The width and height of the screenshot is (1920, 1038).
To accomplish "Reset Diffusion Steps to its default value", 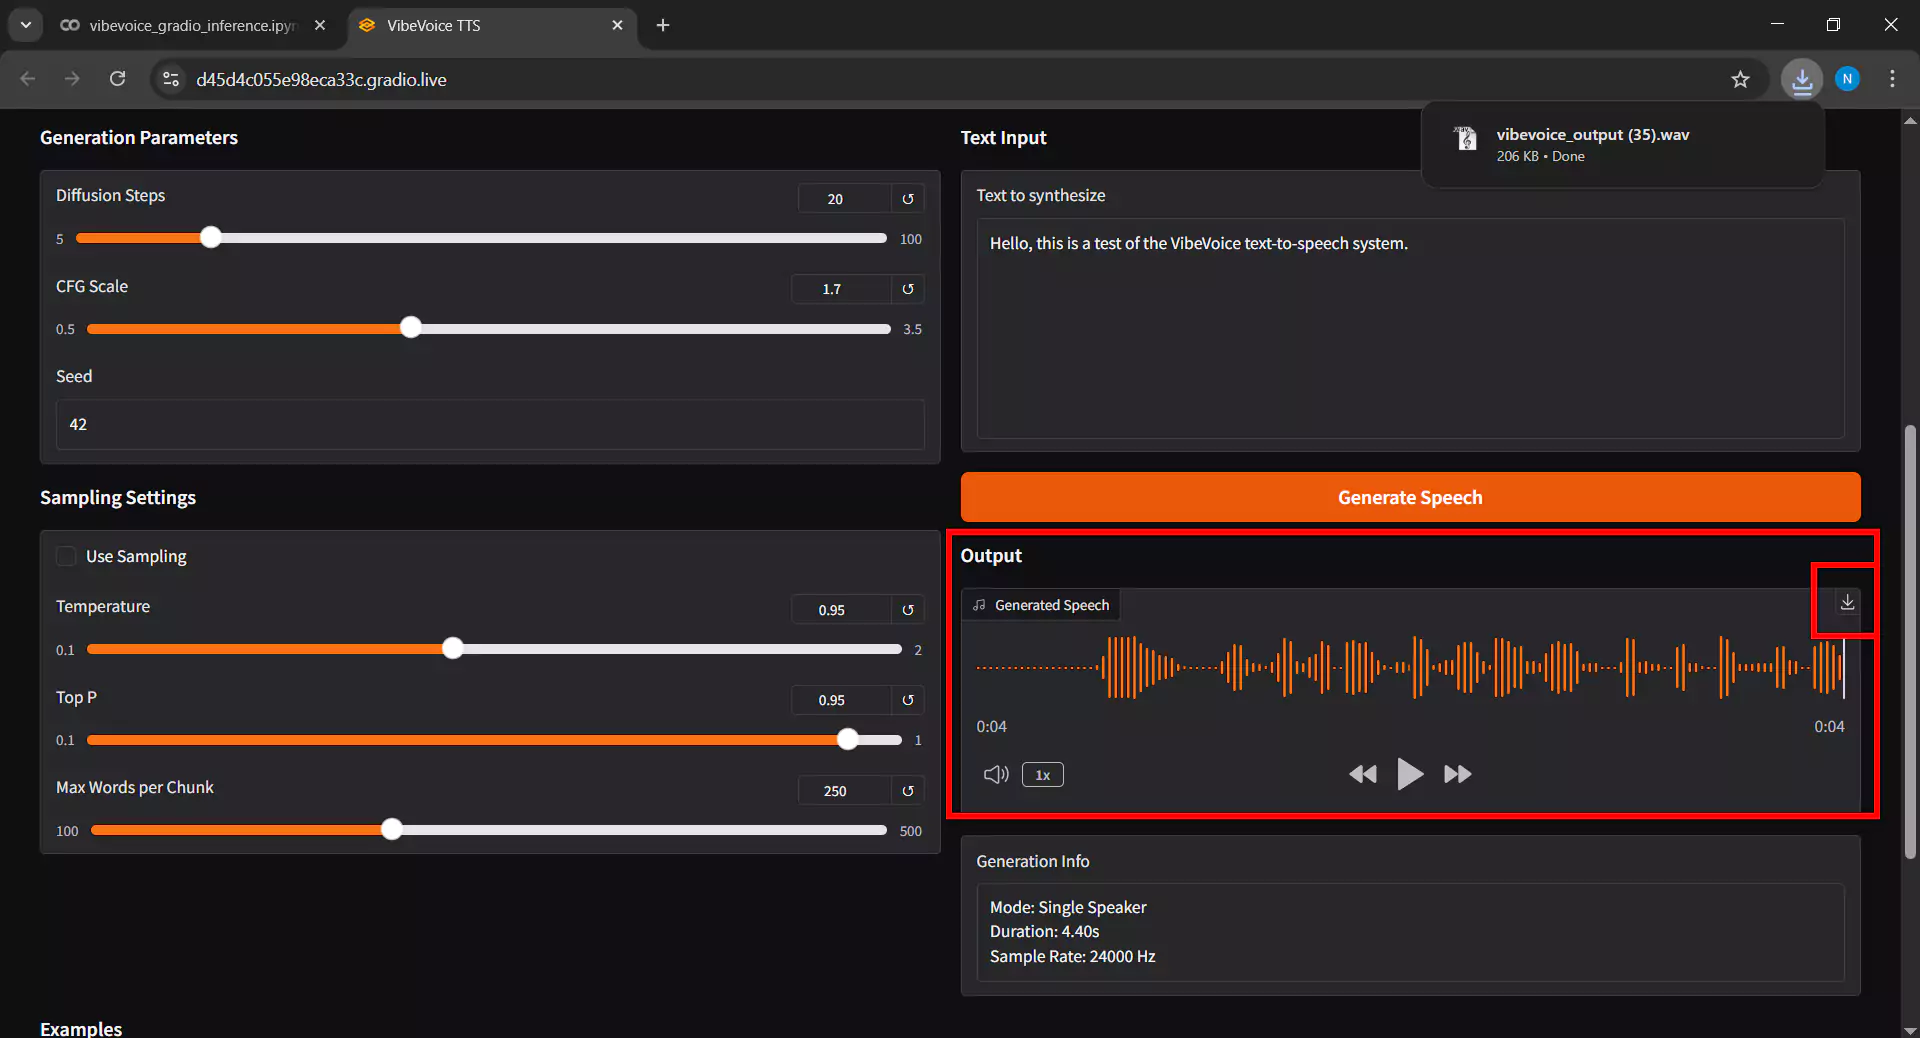I will pos(908,198).
